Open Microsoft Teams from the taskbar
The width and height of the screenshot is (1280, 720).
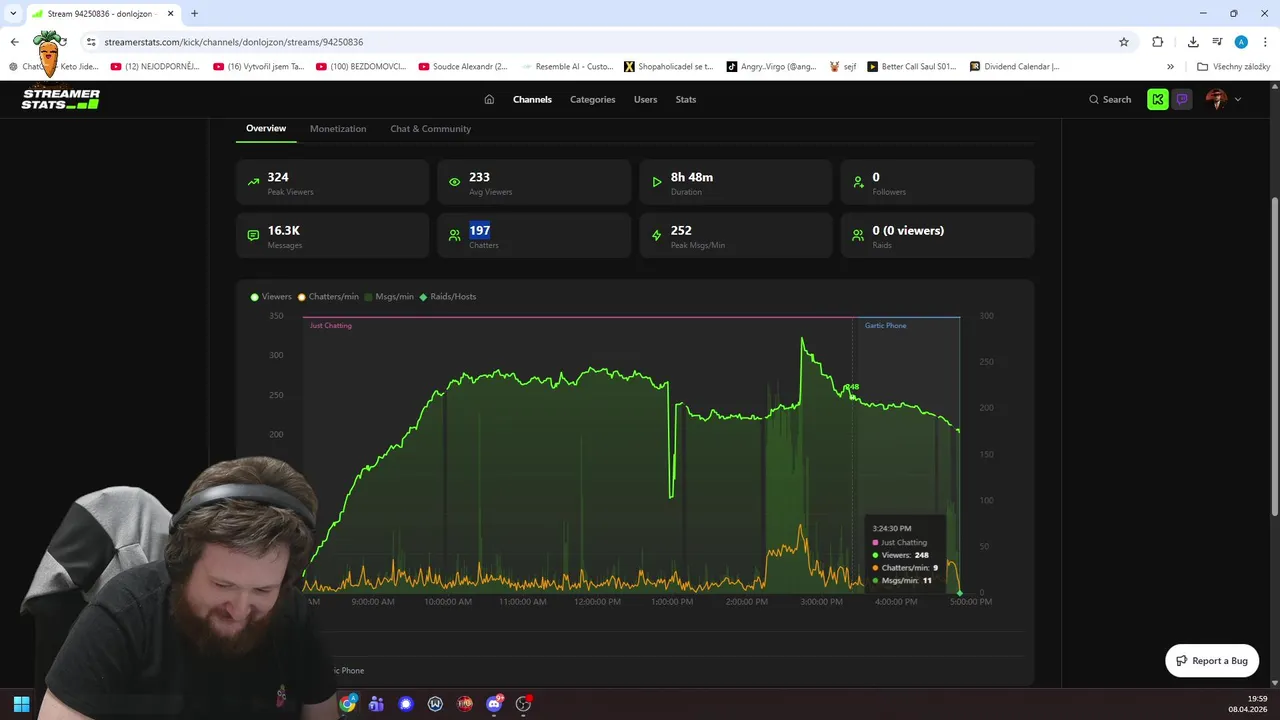376,704
